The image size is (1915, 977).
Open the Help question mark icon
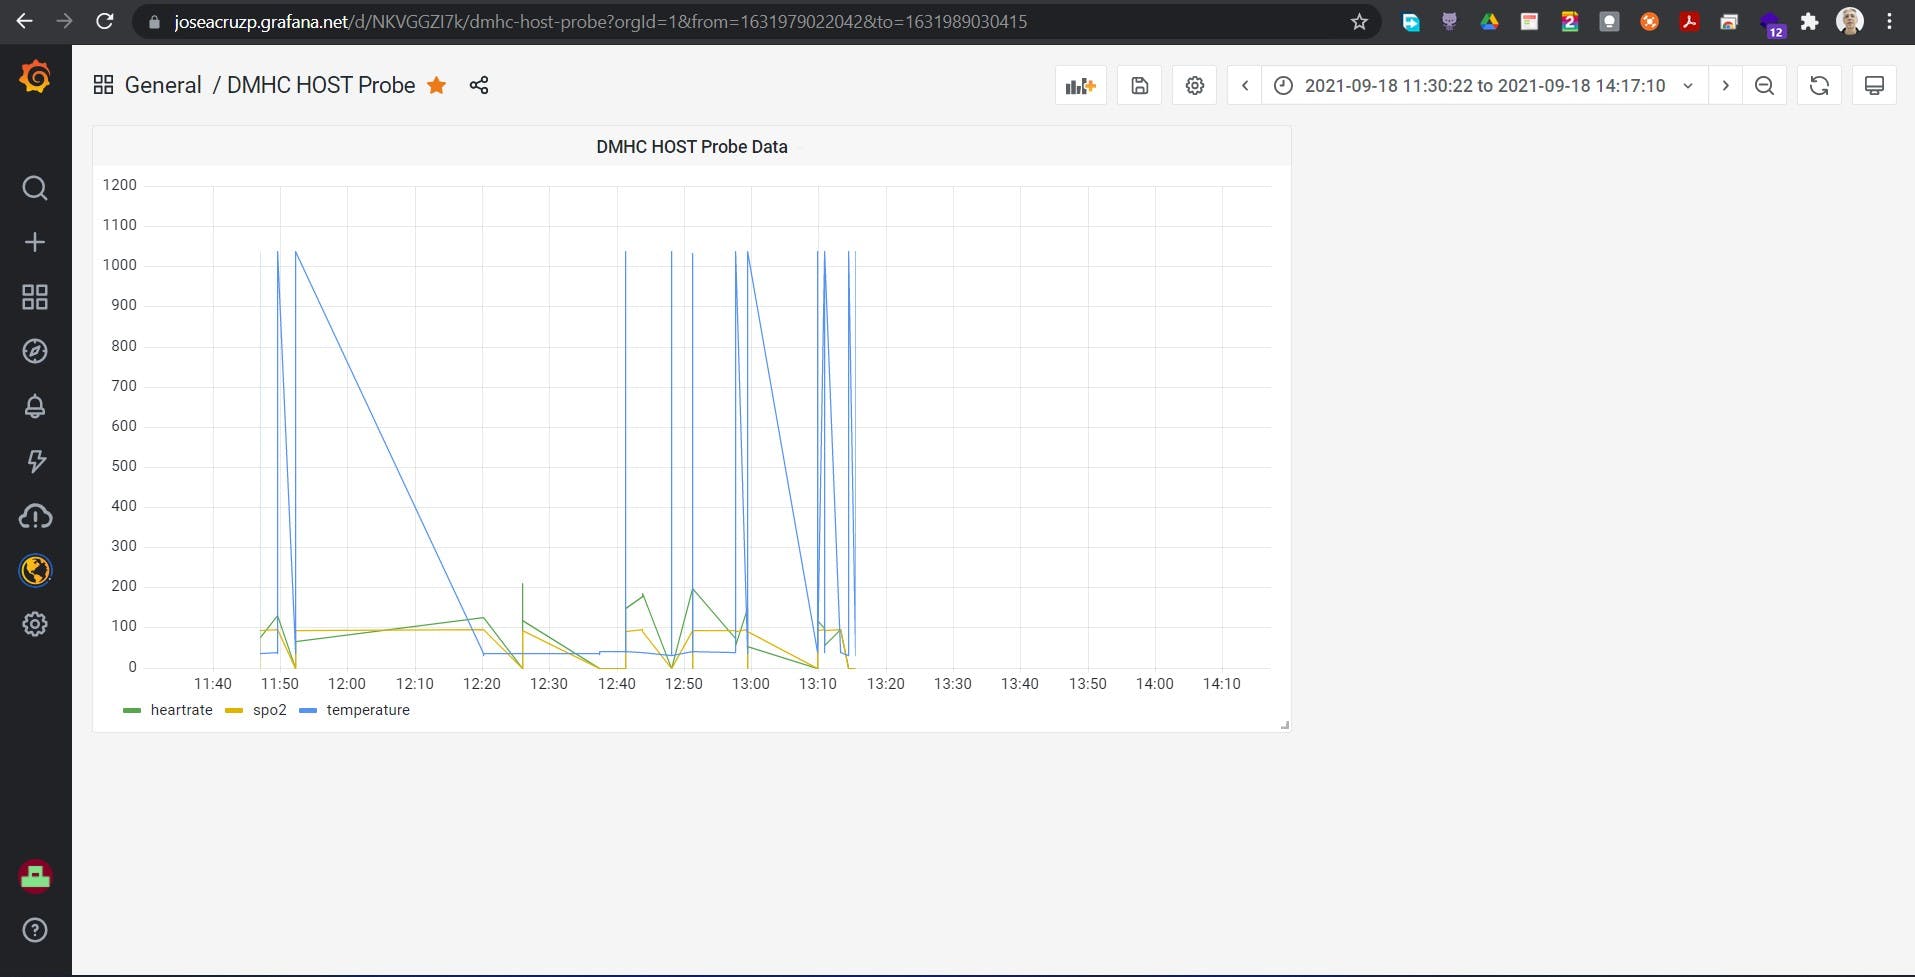click(35, 930)
